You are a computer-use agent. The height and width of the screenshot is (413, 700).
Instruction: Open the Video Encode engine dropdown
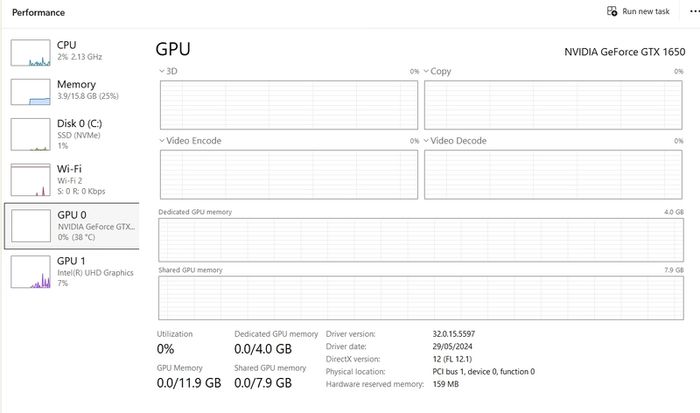click(190, 141)
